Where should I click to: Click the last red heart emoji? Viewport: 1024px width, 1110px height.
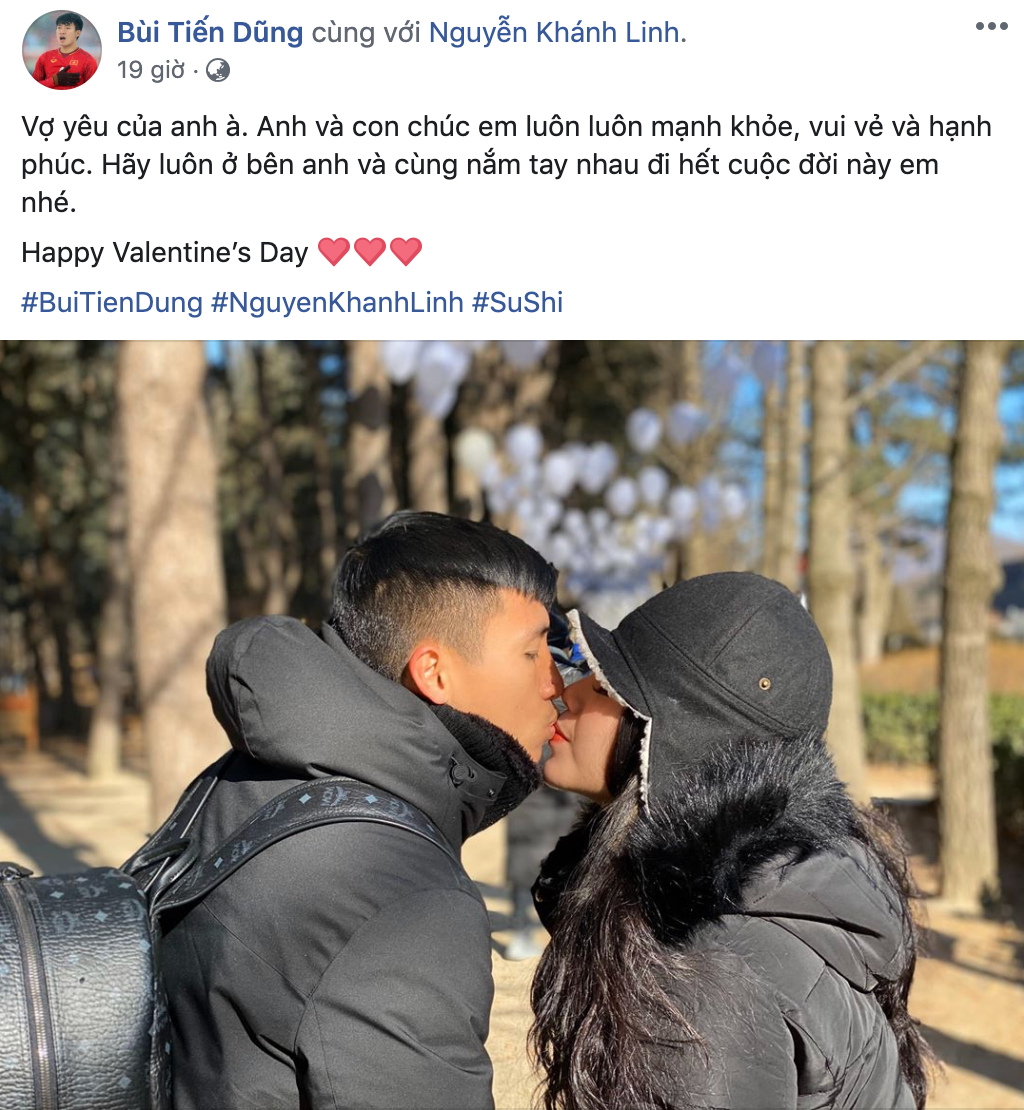[406, 252]
